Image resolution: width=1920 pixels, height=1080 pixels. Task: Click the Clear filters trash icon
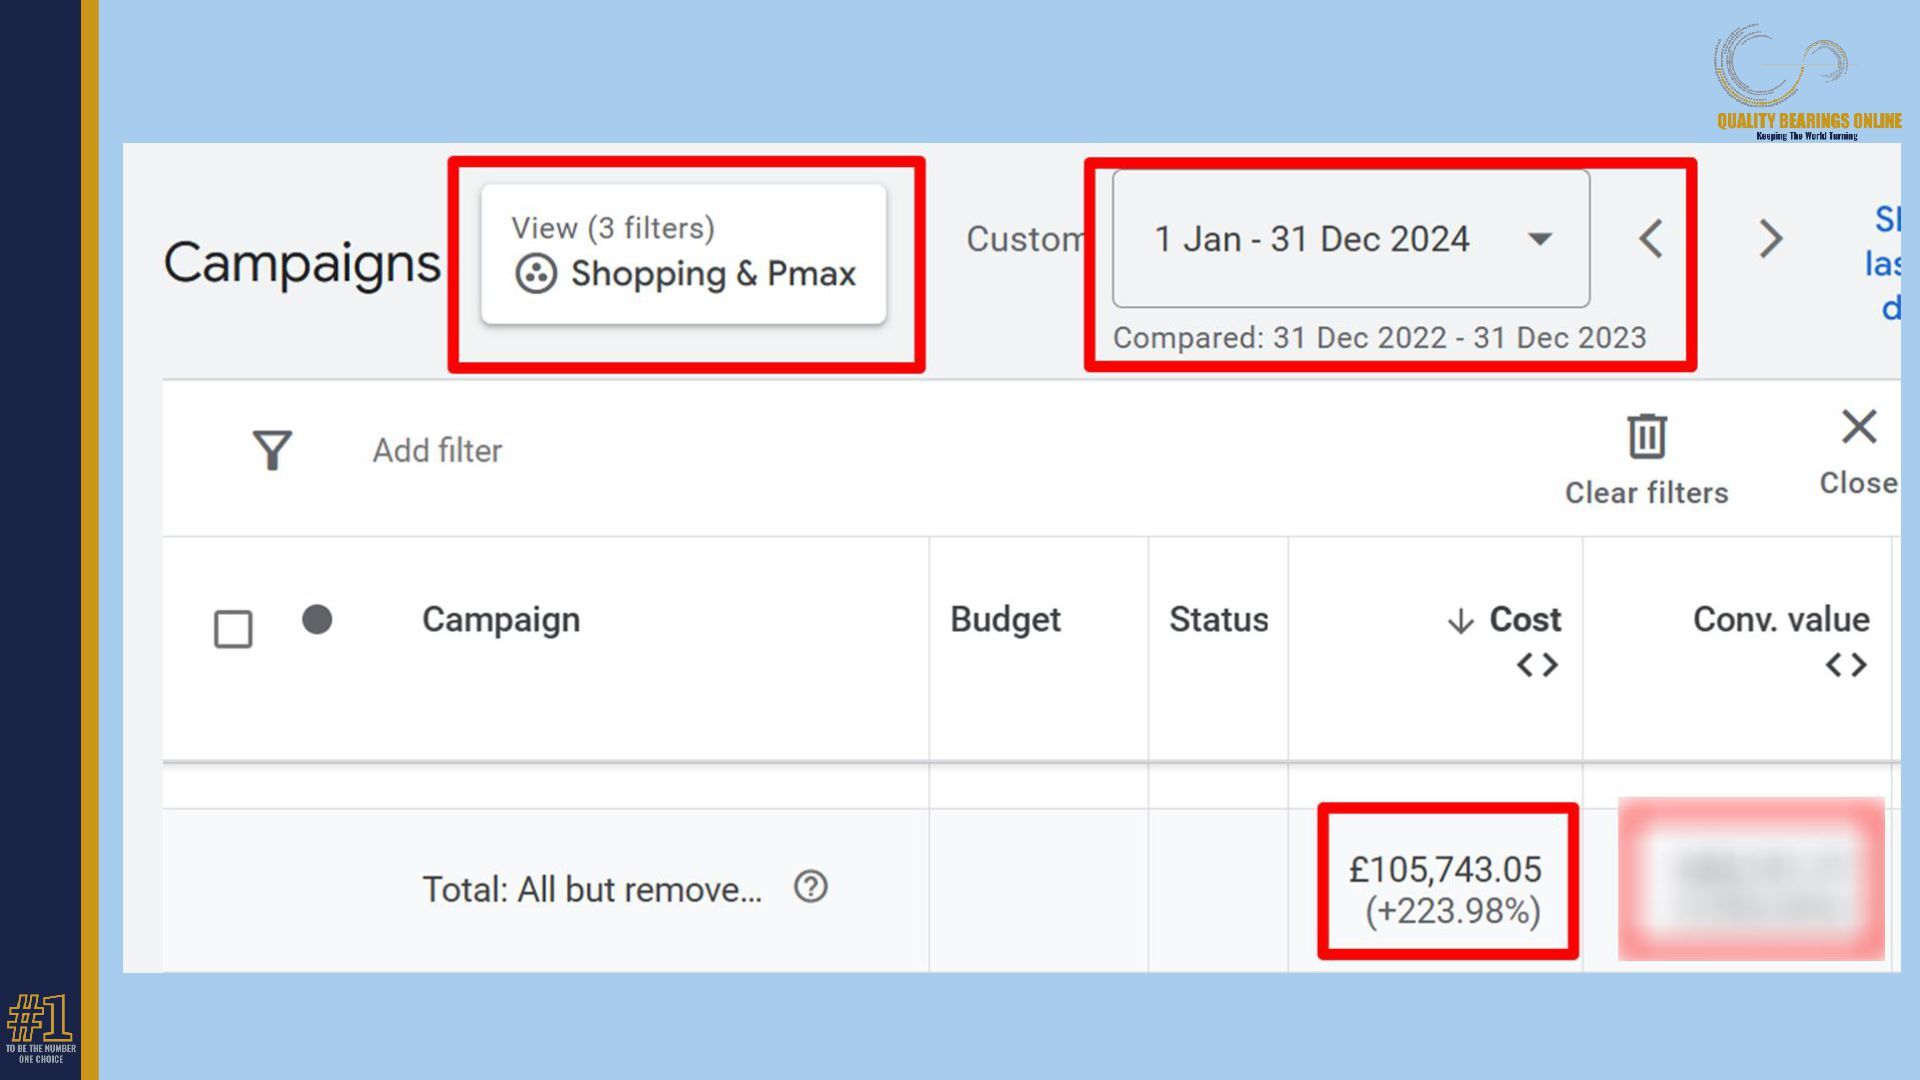(x=1646, y=437)
